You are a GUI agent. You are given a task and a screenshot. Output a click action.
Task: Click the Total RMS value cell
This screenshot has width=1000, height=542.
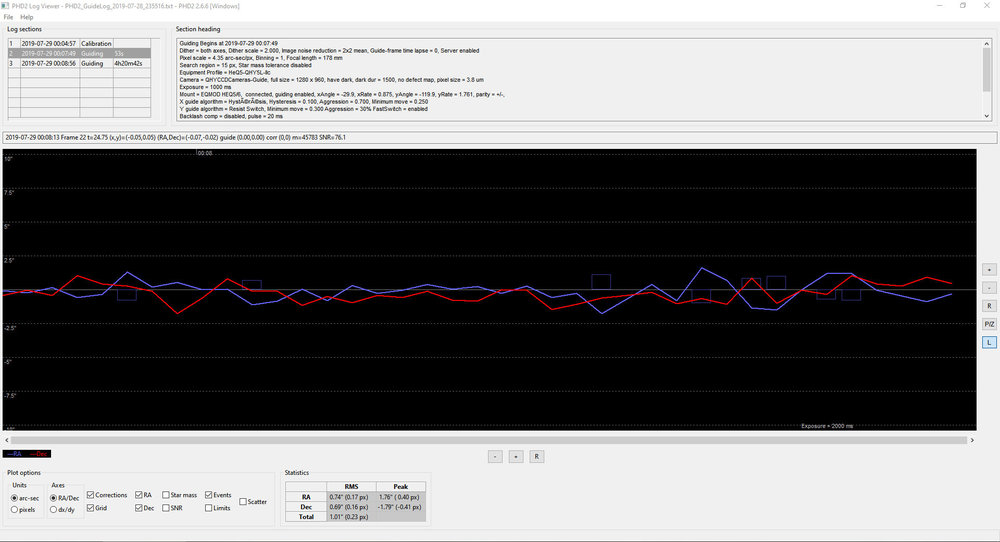tap(351, 516)
